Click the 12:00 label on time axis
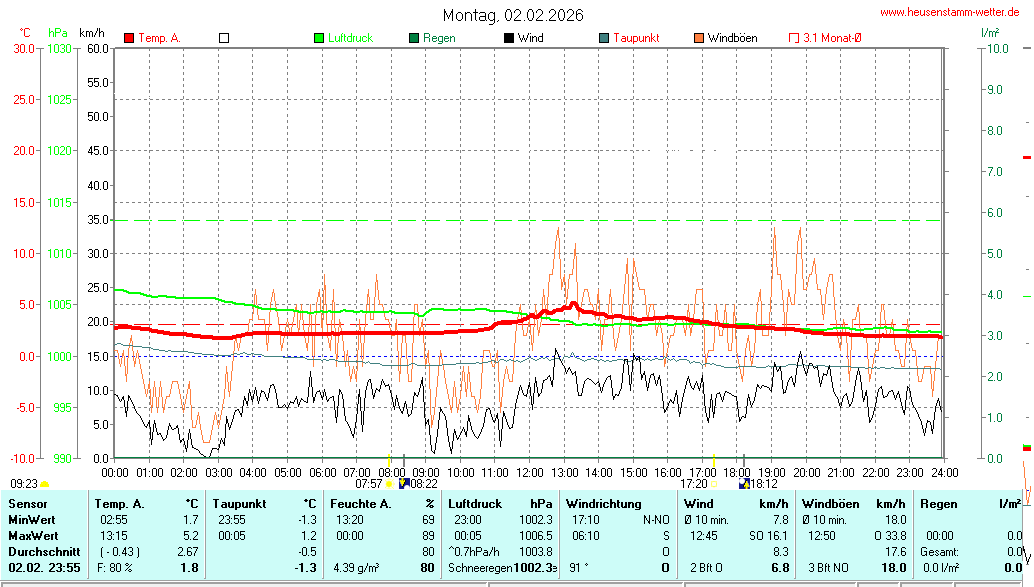This screenshot has height=587, width=1034. click(529, 471)
